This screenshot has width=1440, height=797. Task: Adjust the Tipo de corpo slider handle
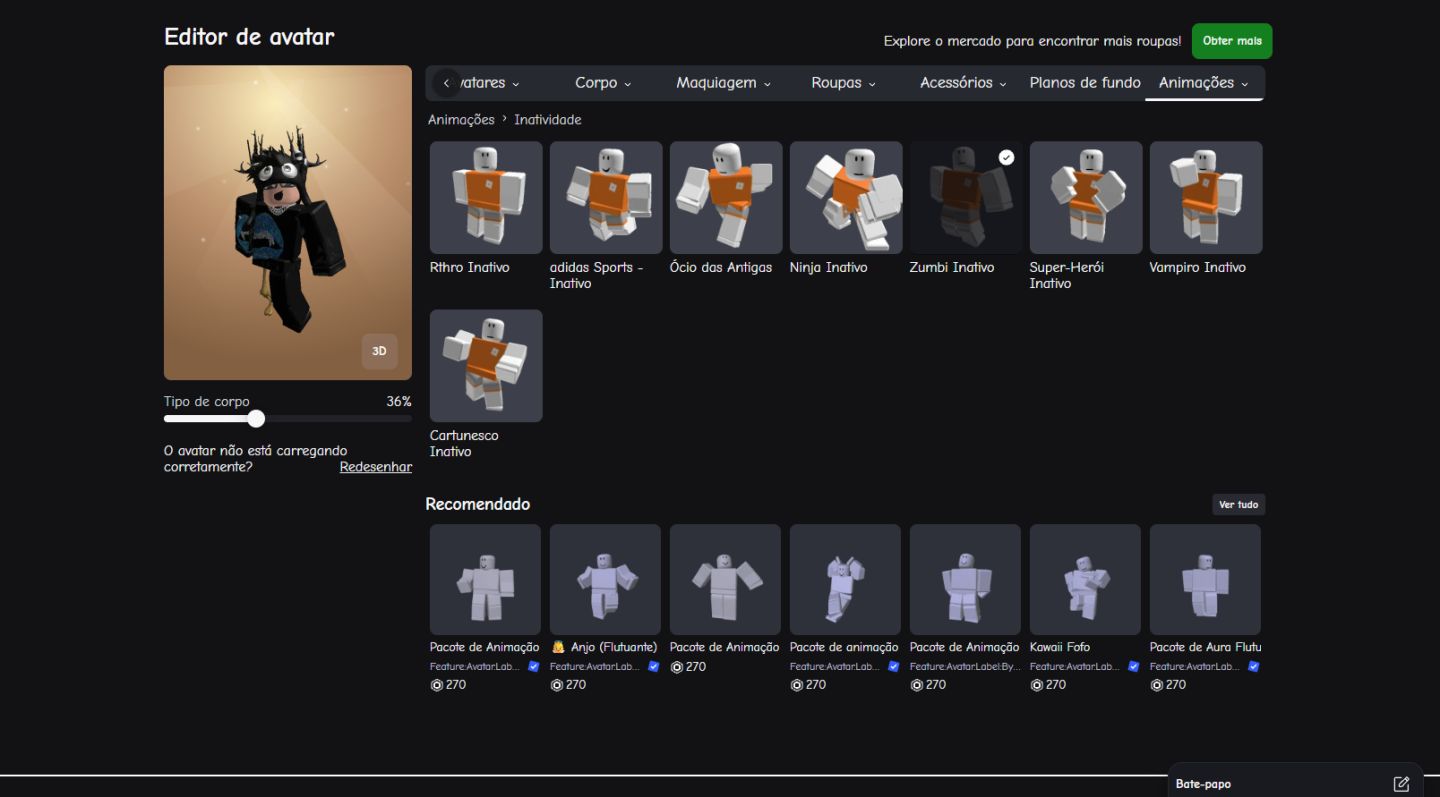tap(256, 419)
